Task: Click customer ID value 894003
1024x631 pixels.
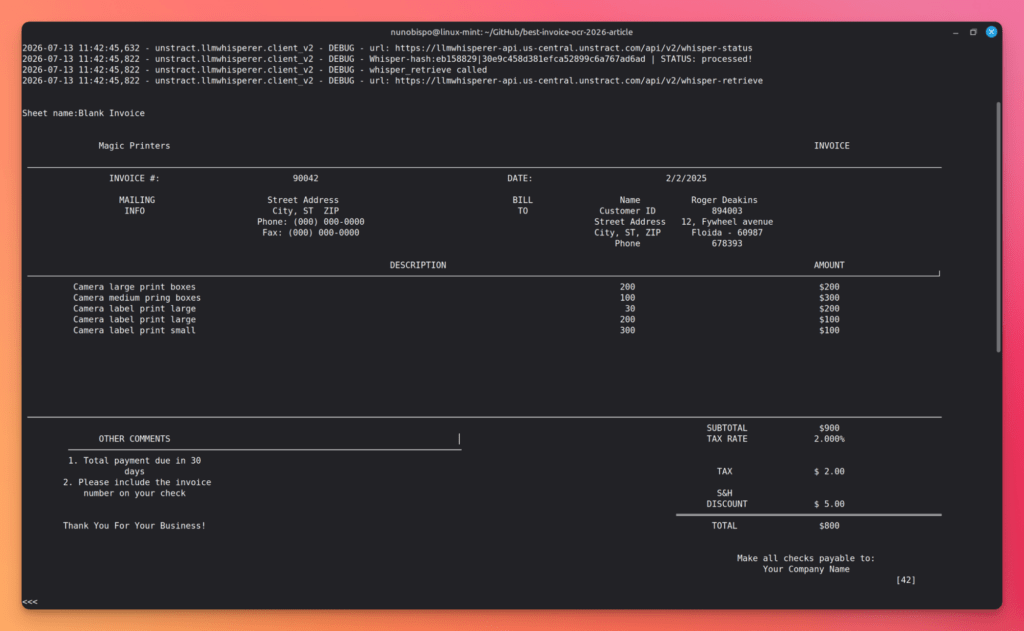Action: tap(727, 211)
